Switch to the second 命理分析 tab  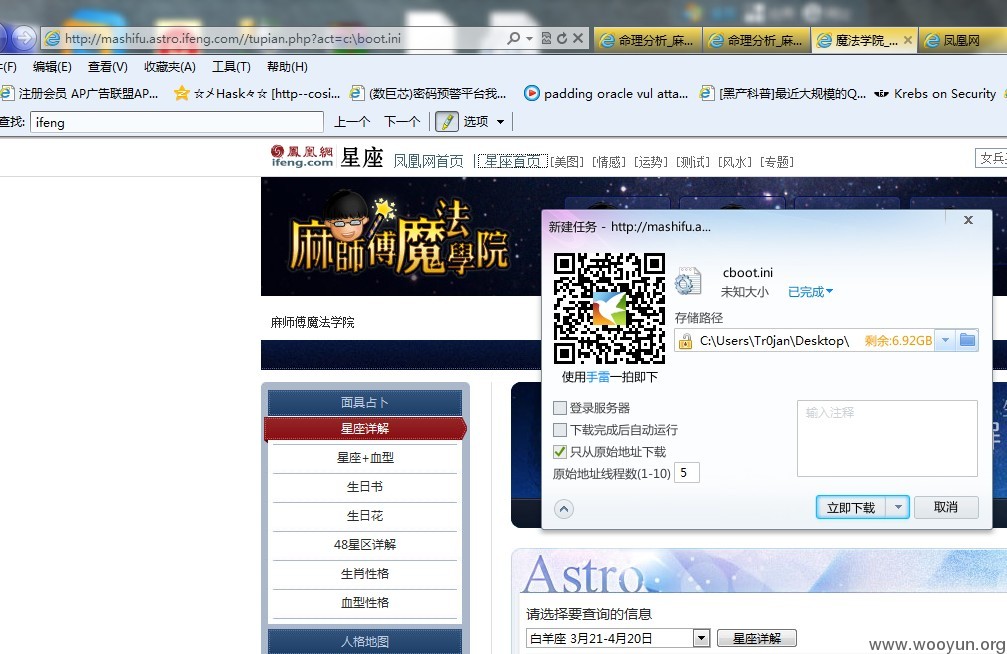tap(756, 40)
